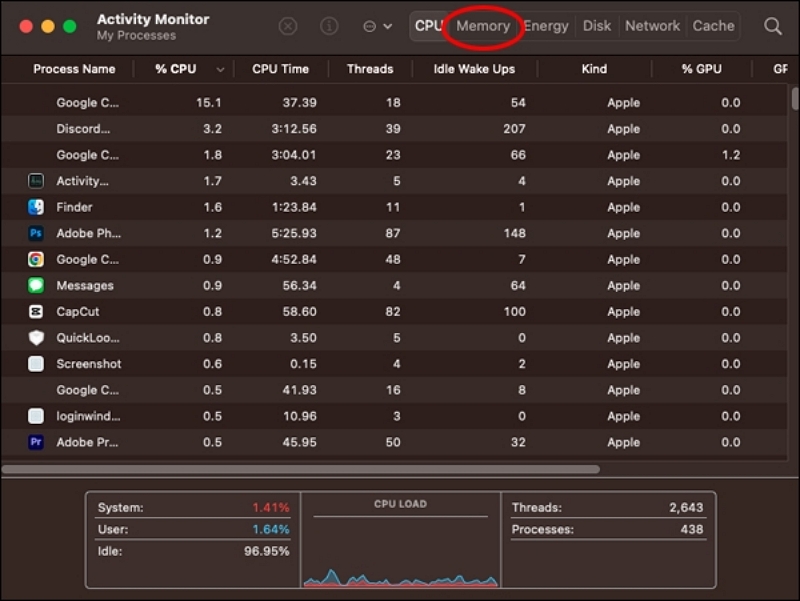Viewport: 800px width, 601px height.
Task: Click the Activity... process name
Action: [82, 181]
